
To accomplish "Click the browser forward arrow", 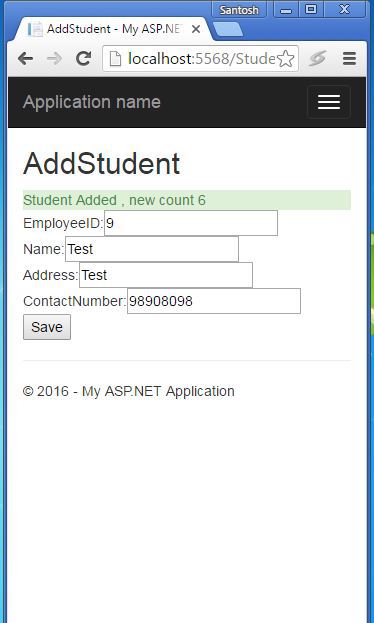I will click(54, 59).
